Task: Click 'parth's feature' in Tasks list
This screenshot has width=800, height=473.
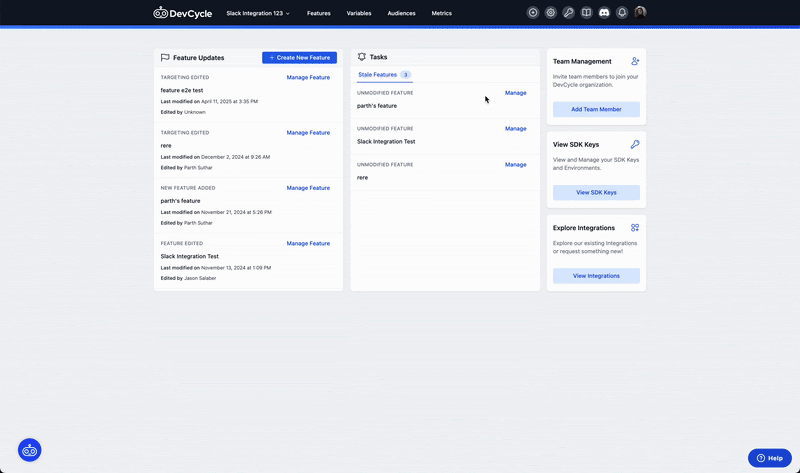Action: pyautogui.click(x=377, y=106)
